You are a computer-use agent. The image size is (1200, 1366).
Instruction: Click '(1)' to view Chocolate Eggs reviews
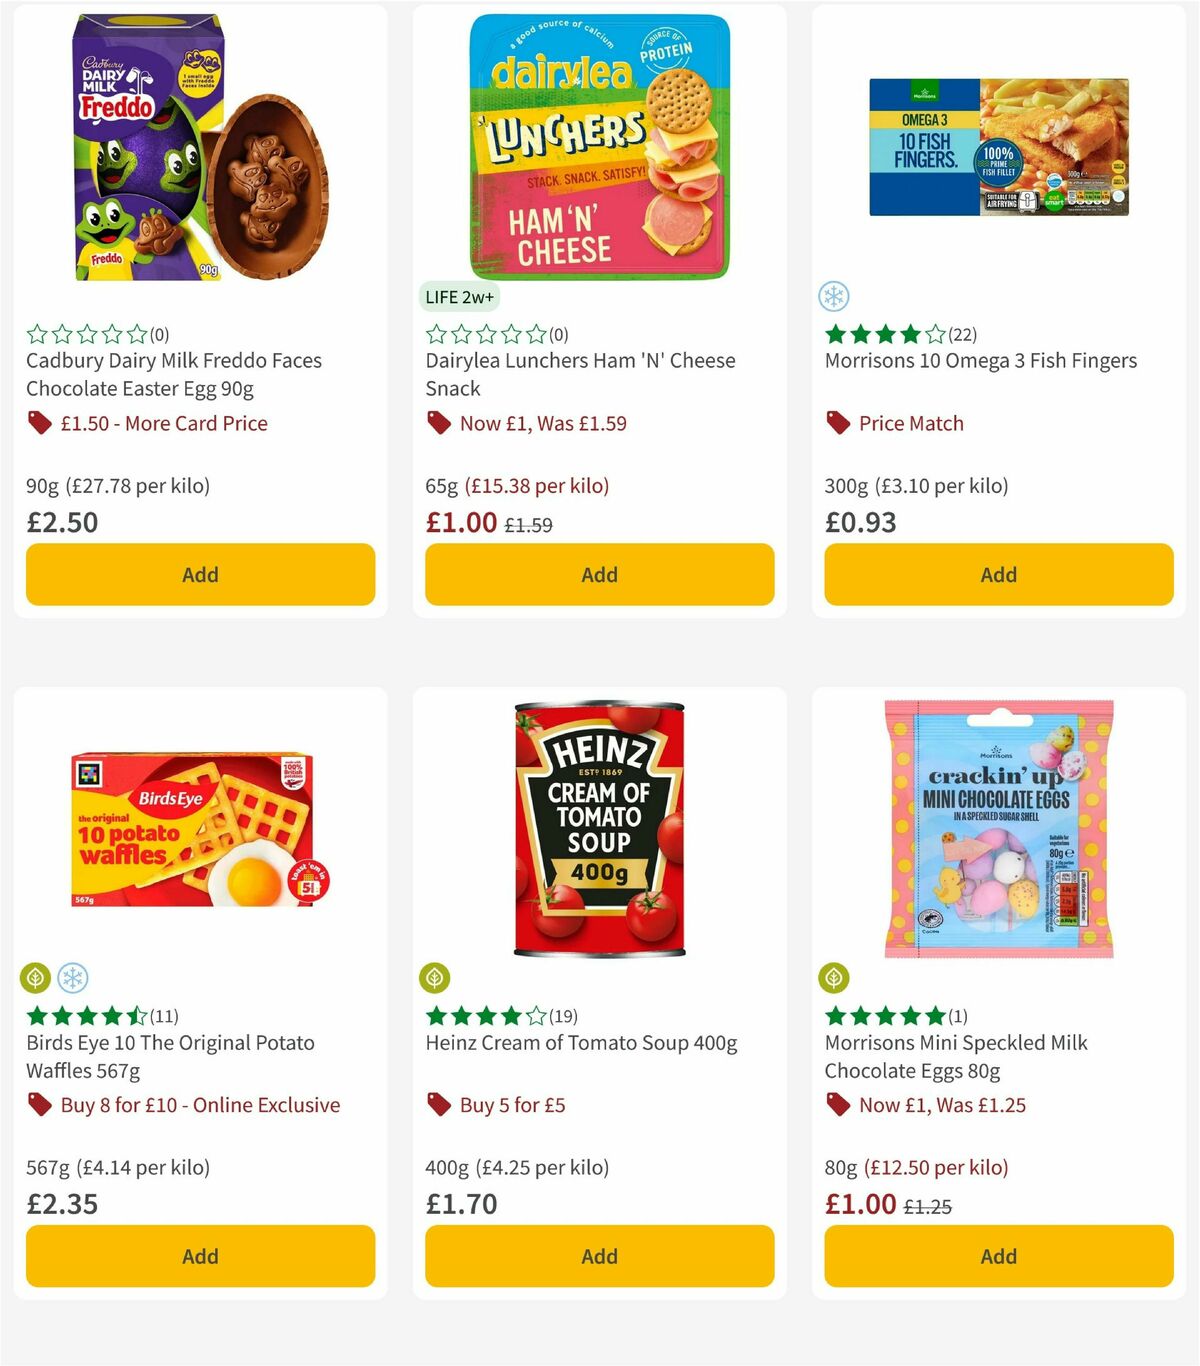[x=957, y=1015]
